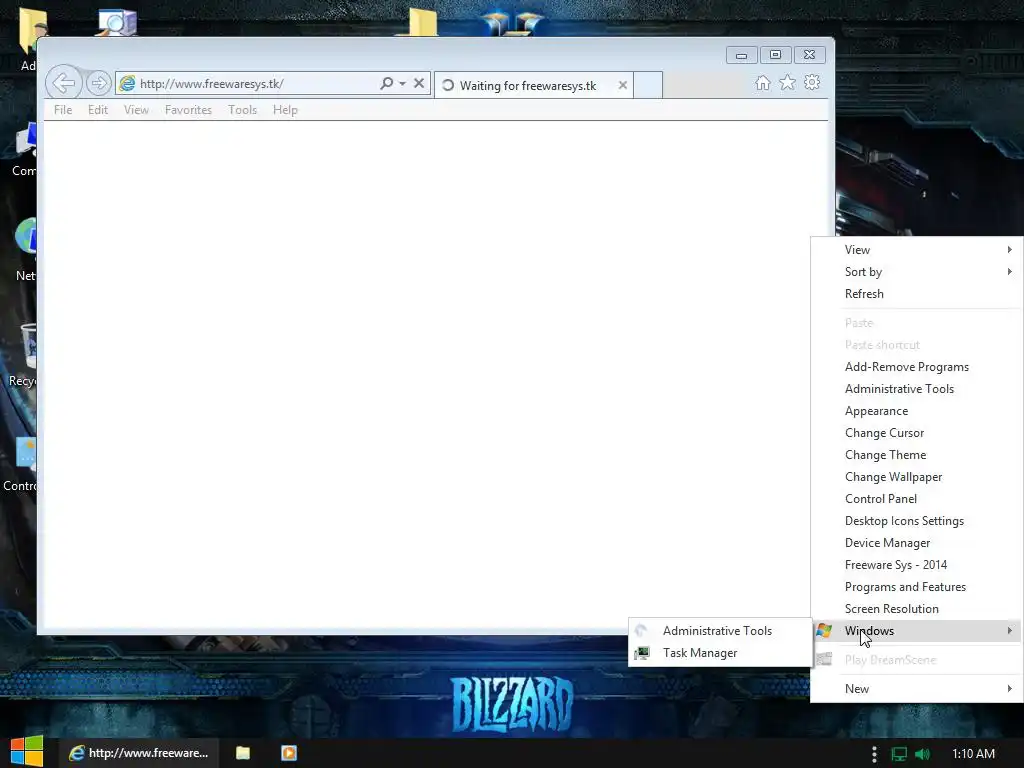This screenshot has width=1024, height=768.
Task: Stop loading with the address bar X
Action: pos(419,83)
